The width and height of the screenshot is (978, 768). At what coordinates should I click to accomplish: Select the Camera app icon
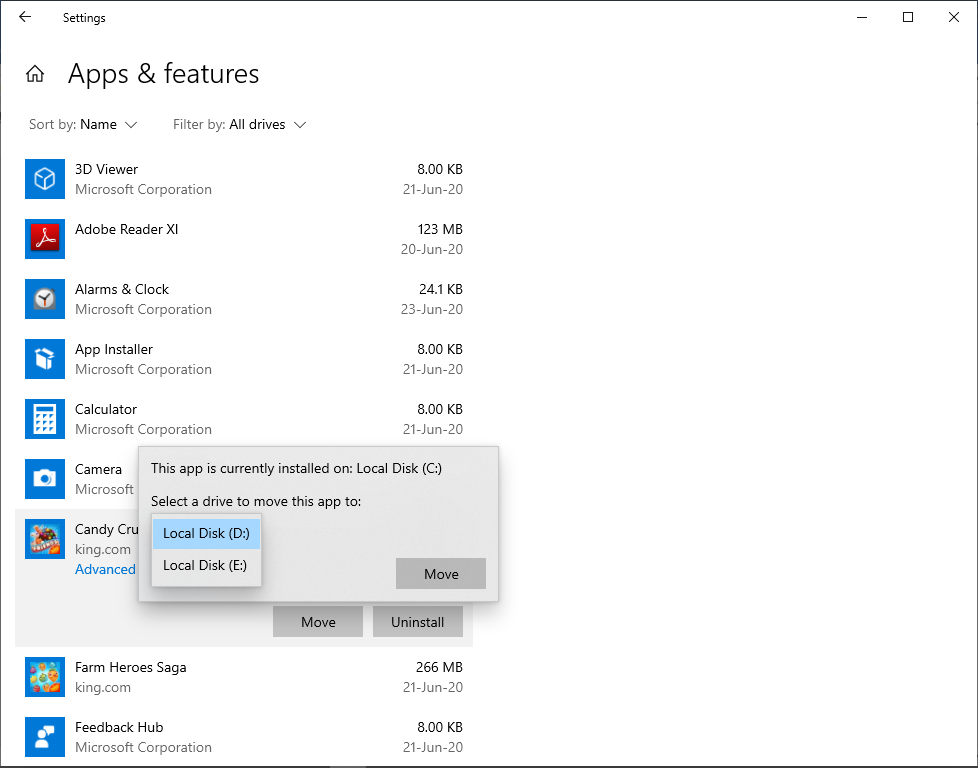(x=44, y=479)
